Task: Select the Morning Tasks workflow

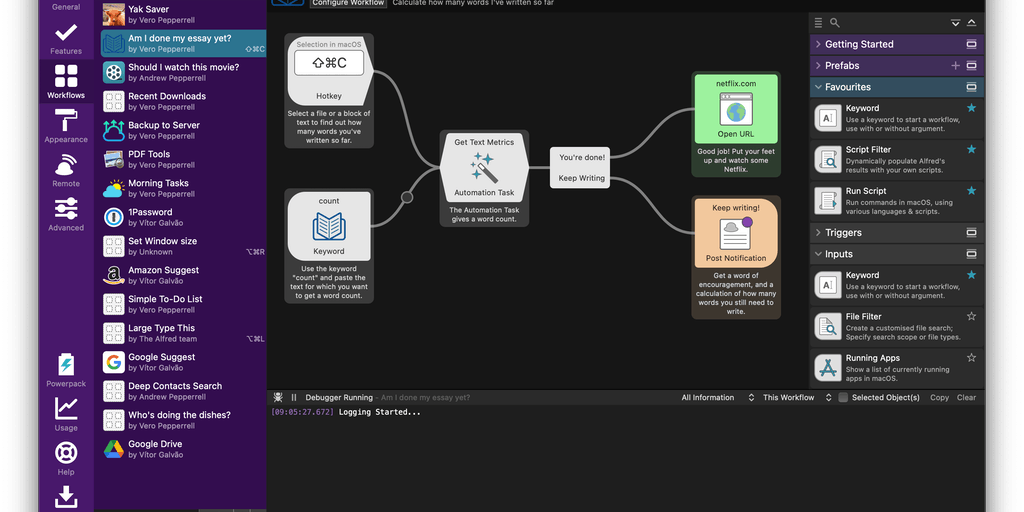Action: click(158, 184)
